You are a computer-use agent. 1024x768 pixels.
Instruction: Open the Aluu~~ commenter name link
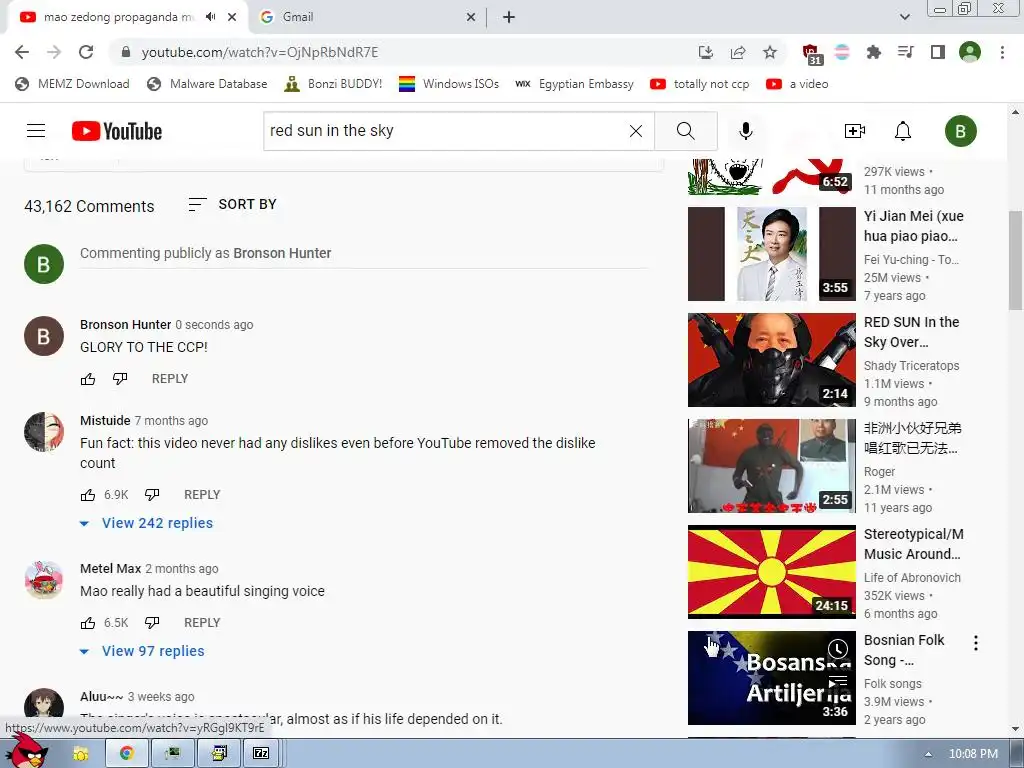101,697
